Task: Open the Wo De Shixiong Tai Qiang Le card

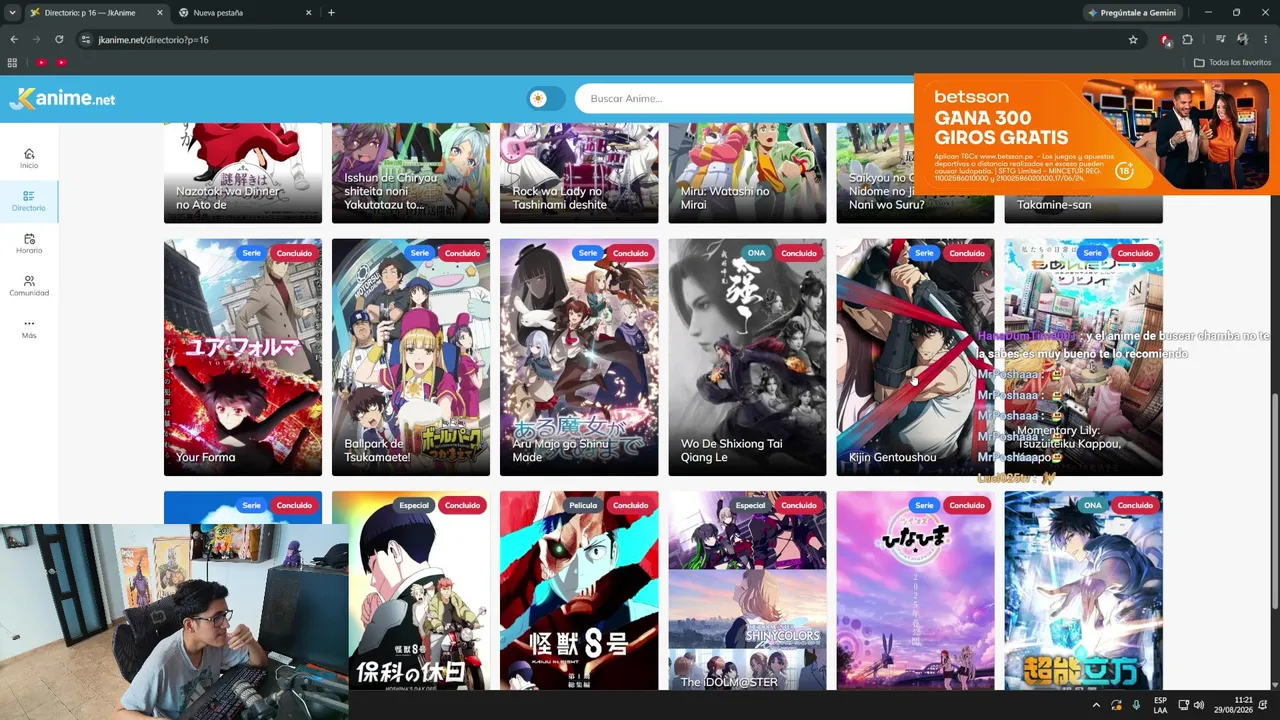Action: coord(747,357)
